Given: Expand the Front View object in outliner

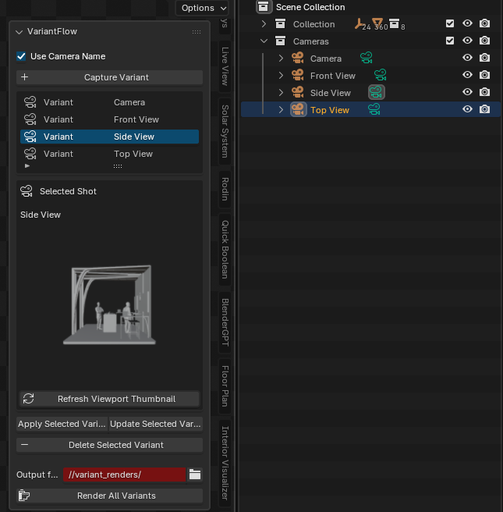Looking at the screenshot, I should [281, 76].
